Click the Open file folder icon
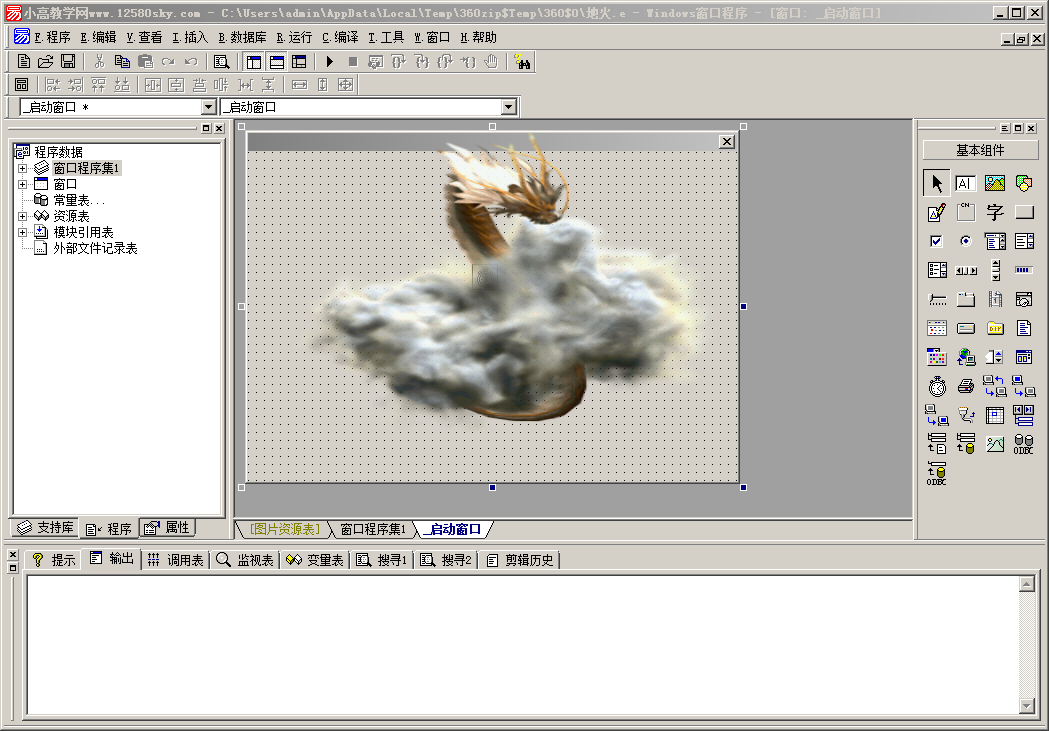1049x731 pixels. pyautogui.click(x=45, y=62)
